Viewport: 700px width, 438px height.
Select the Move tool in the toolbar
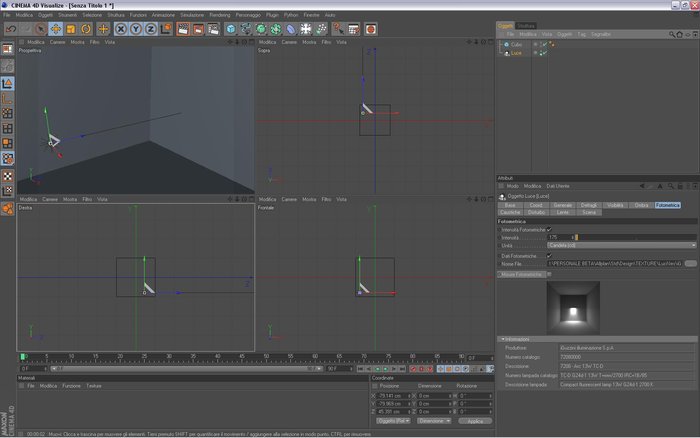coord(56,29)
